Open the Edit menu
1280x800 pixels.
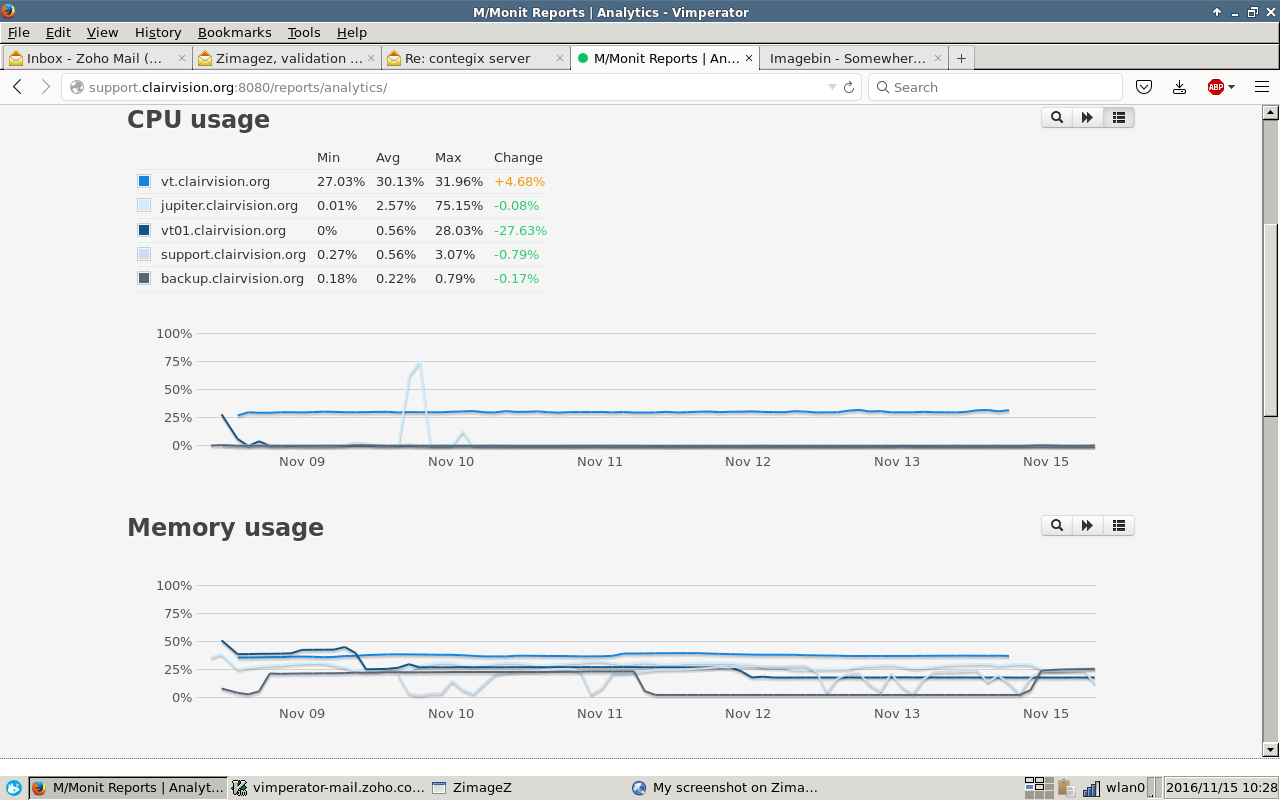[x=58, y=32]
